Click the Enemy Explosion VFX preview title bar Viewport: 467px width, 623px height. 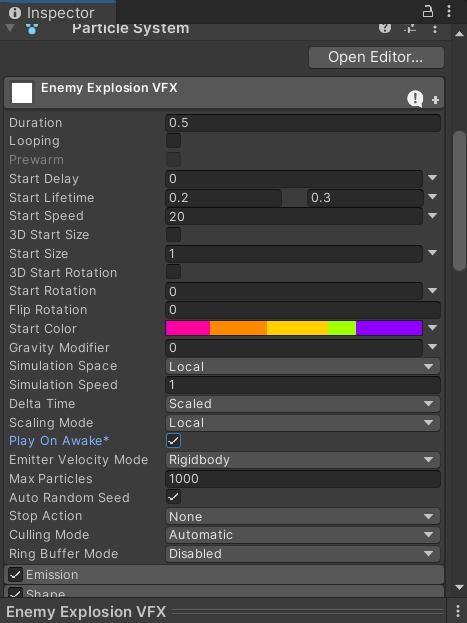coord(225,611)
